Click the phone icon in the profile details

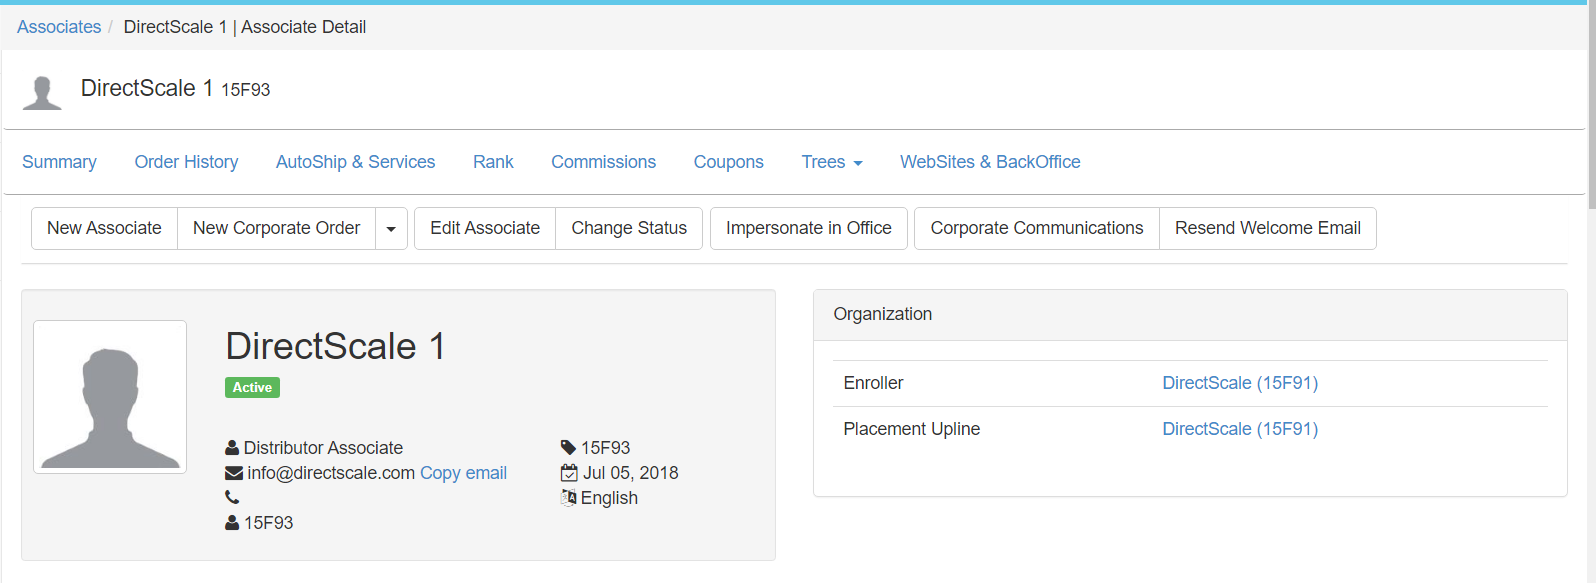pos(232,497)
